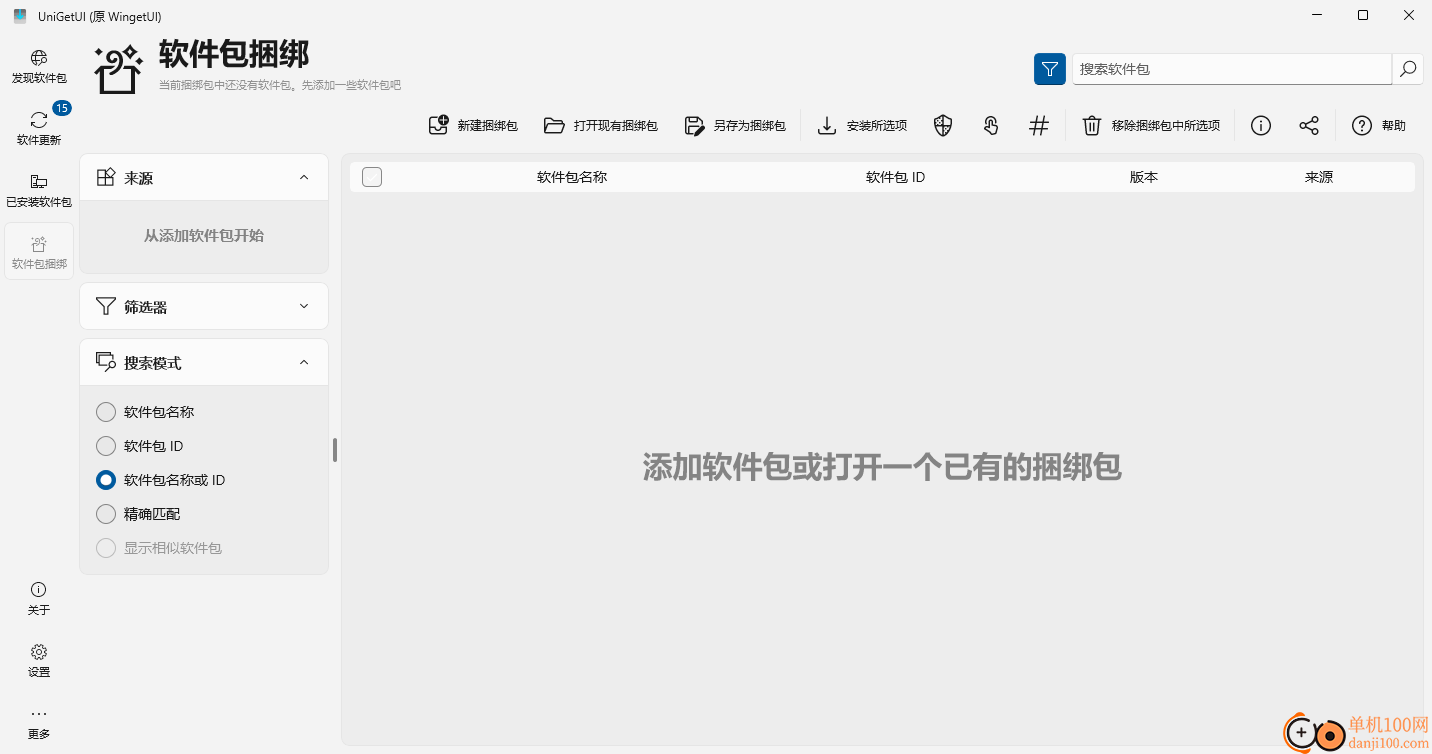This screenshot has width=1432, height=754.
Task: Open 已安装软件包 installed packages page
Action: [39, 190]
